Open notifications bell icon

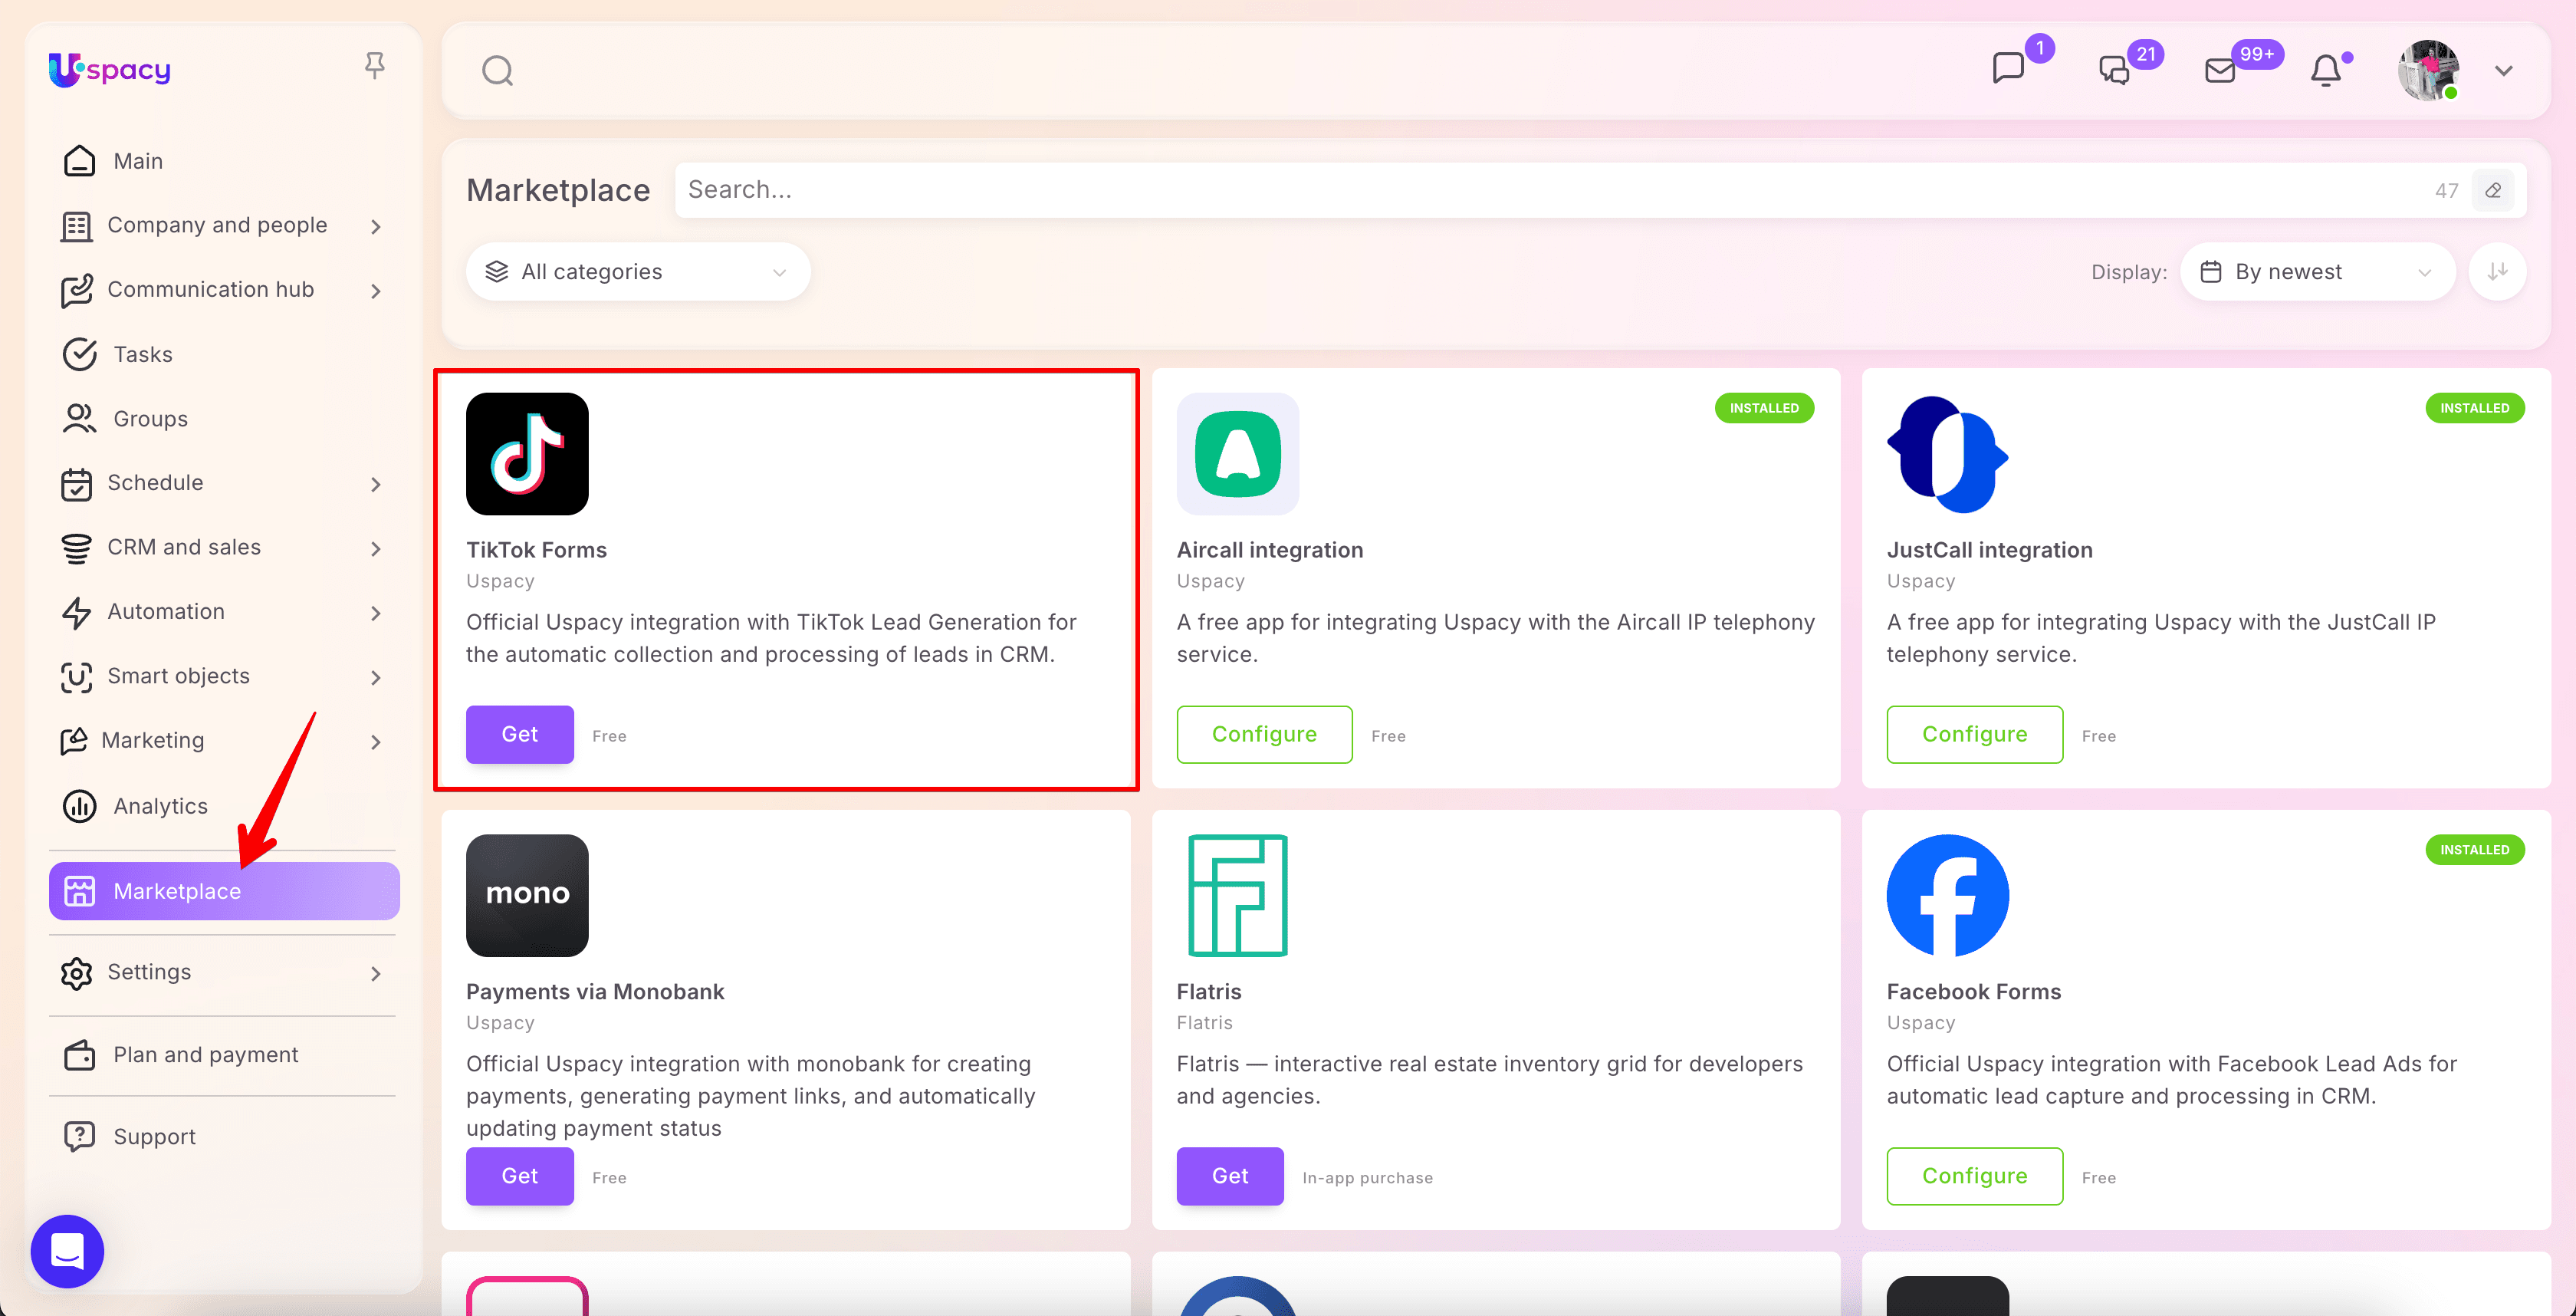coord(2326,70)
